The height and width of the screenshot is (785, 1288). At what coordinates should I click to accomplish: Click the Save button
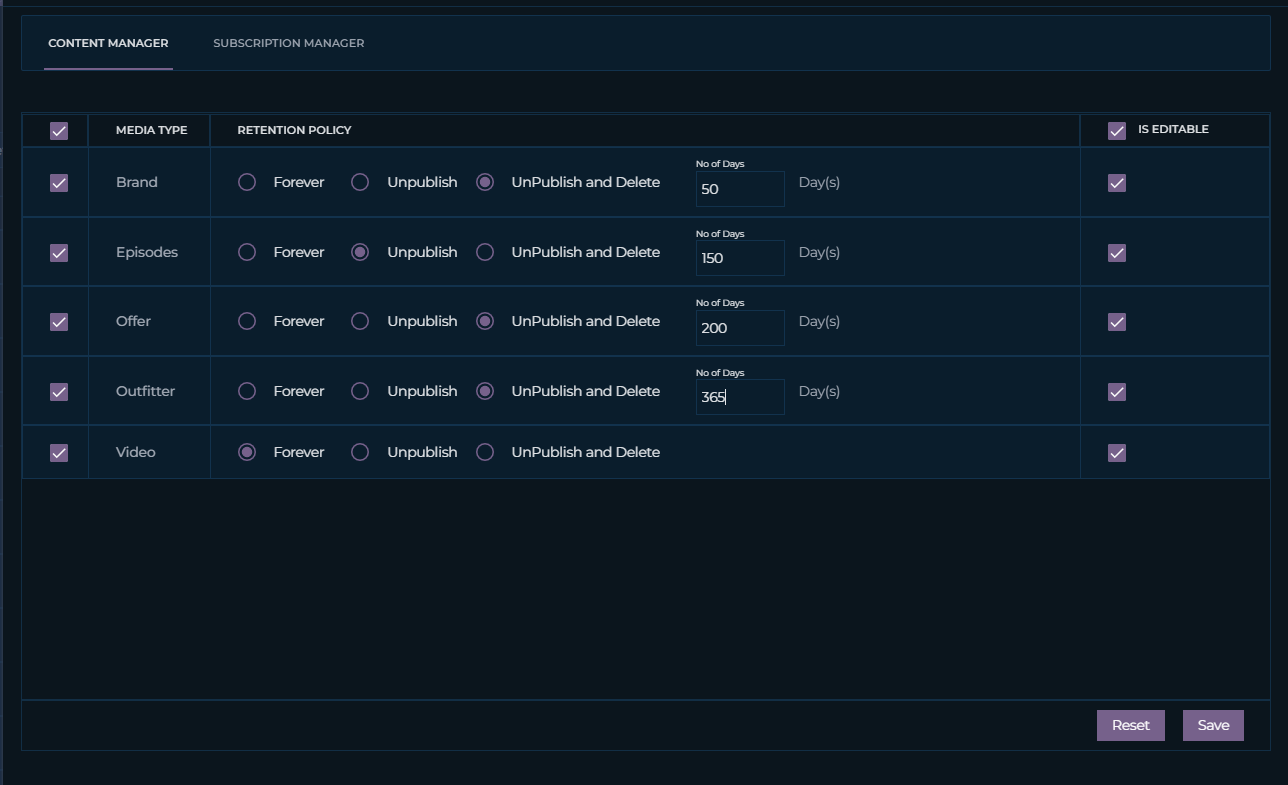click(1213, 725)
